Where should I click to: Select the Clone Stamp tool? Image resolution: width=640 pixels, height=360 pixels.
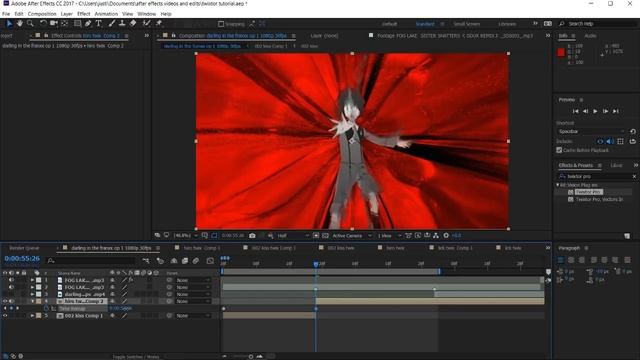(x=122, y=24)
